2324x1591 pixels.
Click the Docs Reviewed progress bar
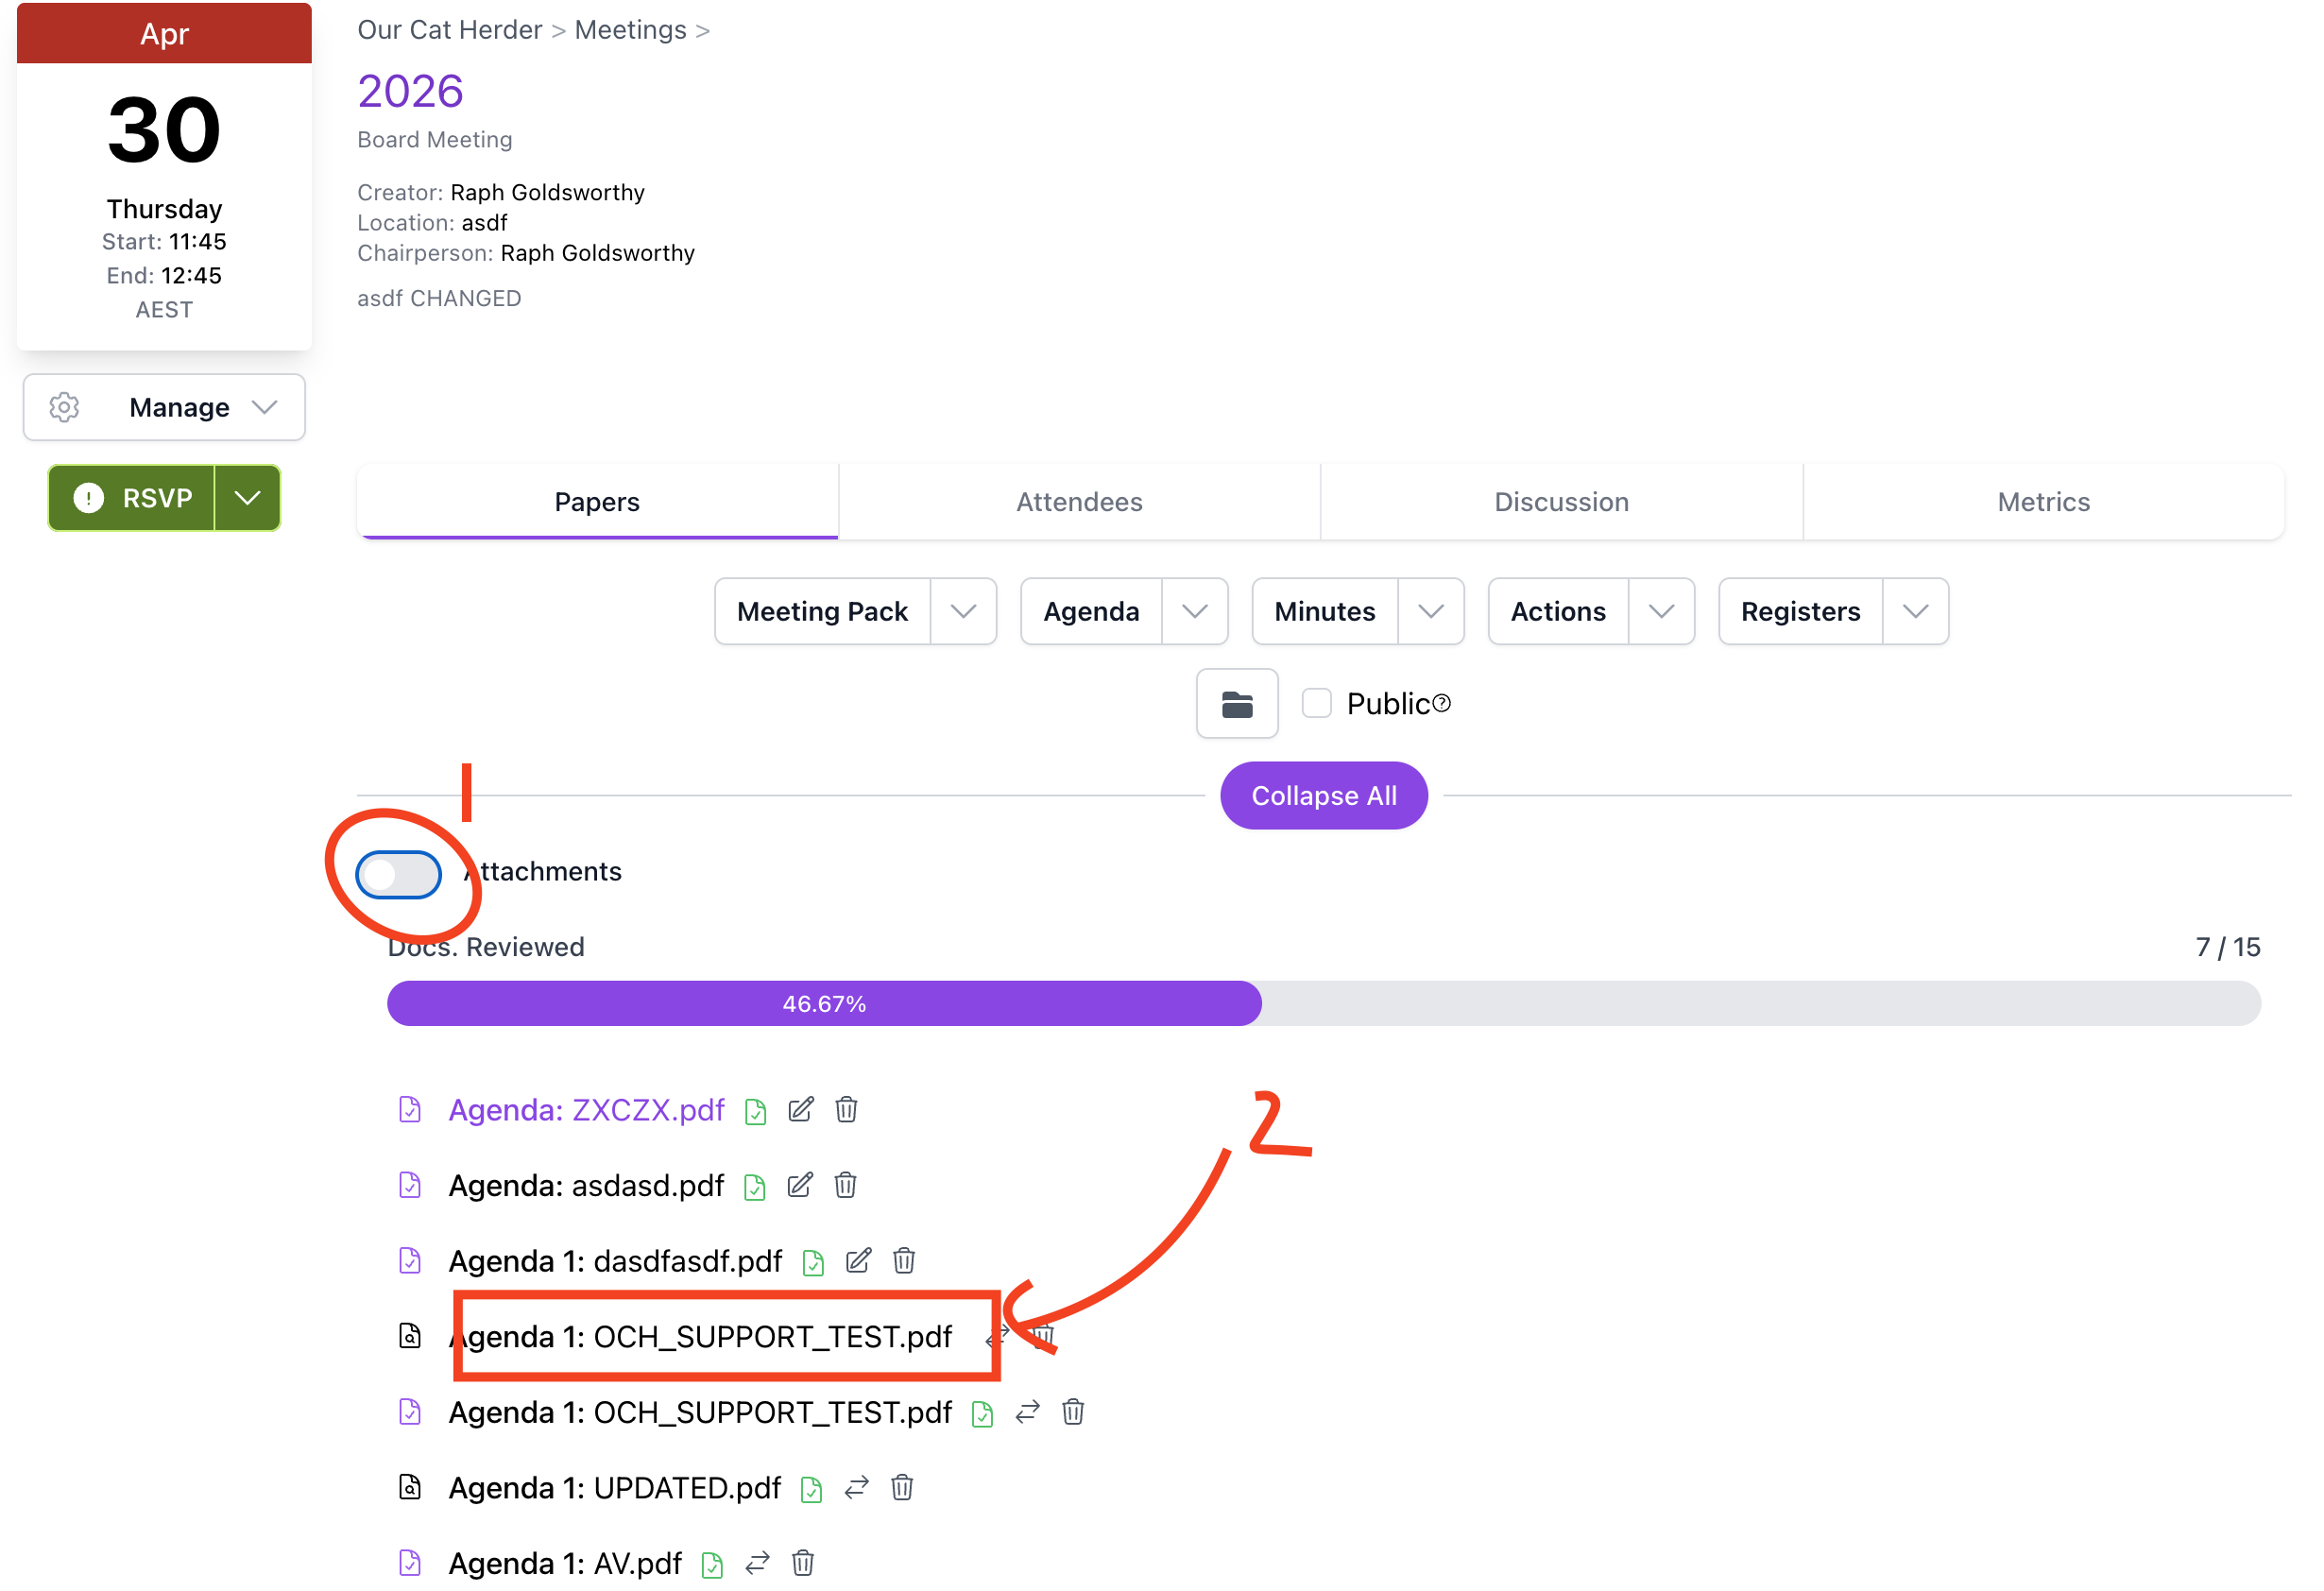[x=1323, y=1003]
